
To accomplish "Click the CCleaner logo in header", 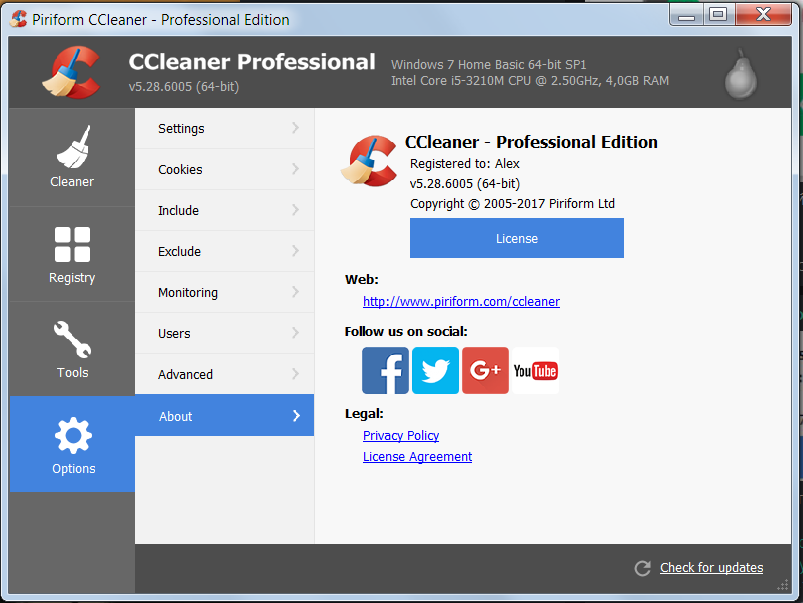I will [x=71, y=72].
